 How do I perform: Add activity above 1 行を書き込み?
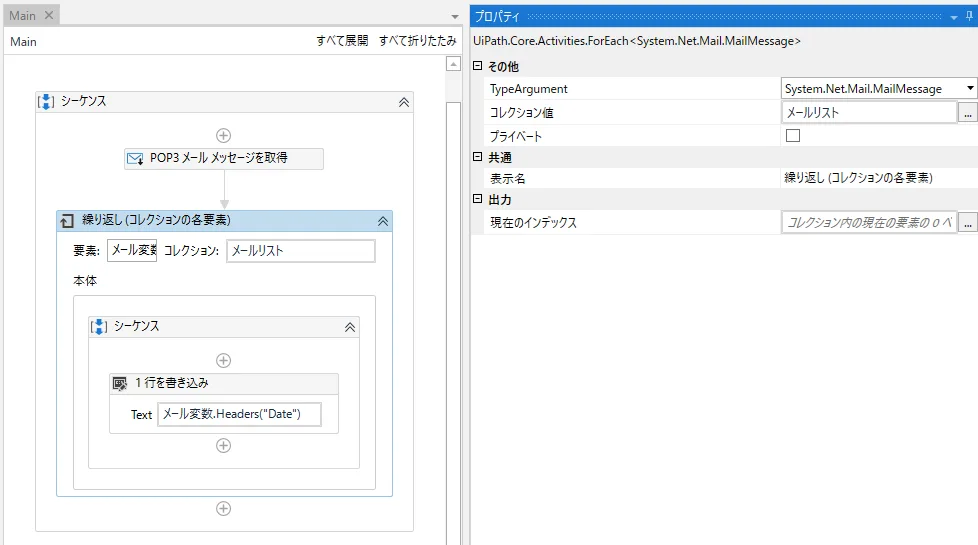click(x=223, y=360)
